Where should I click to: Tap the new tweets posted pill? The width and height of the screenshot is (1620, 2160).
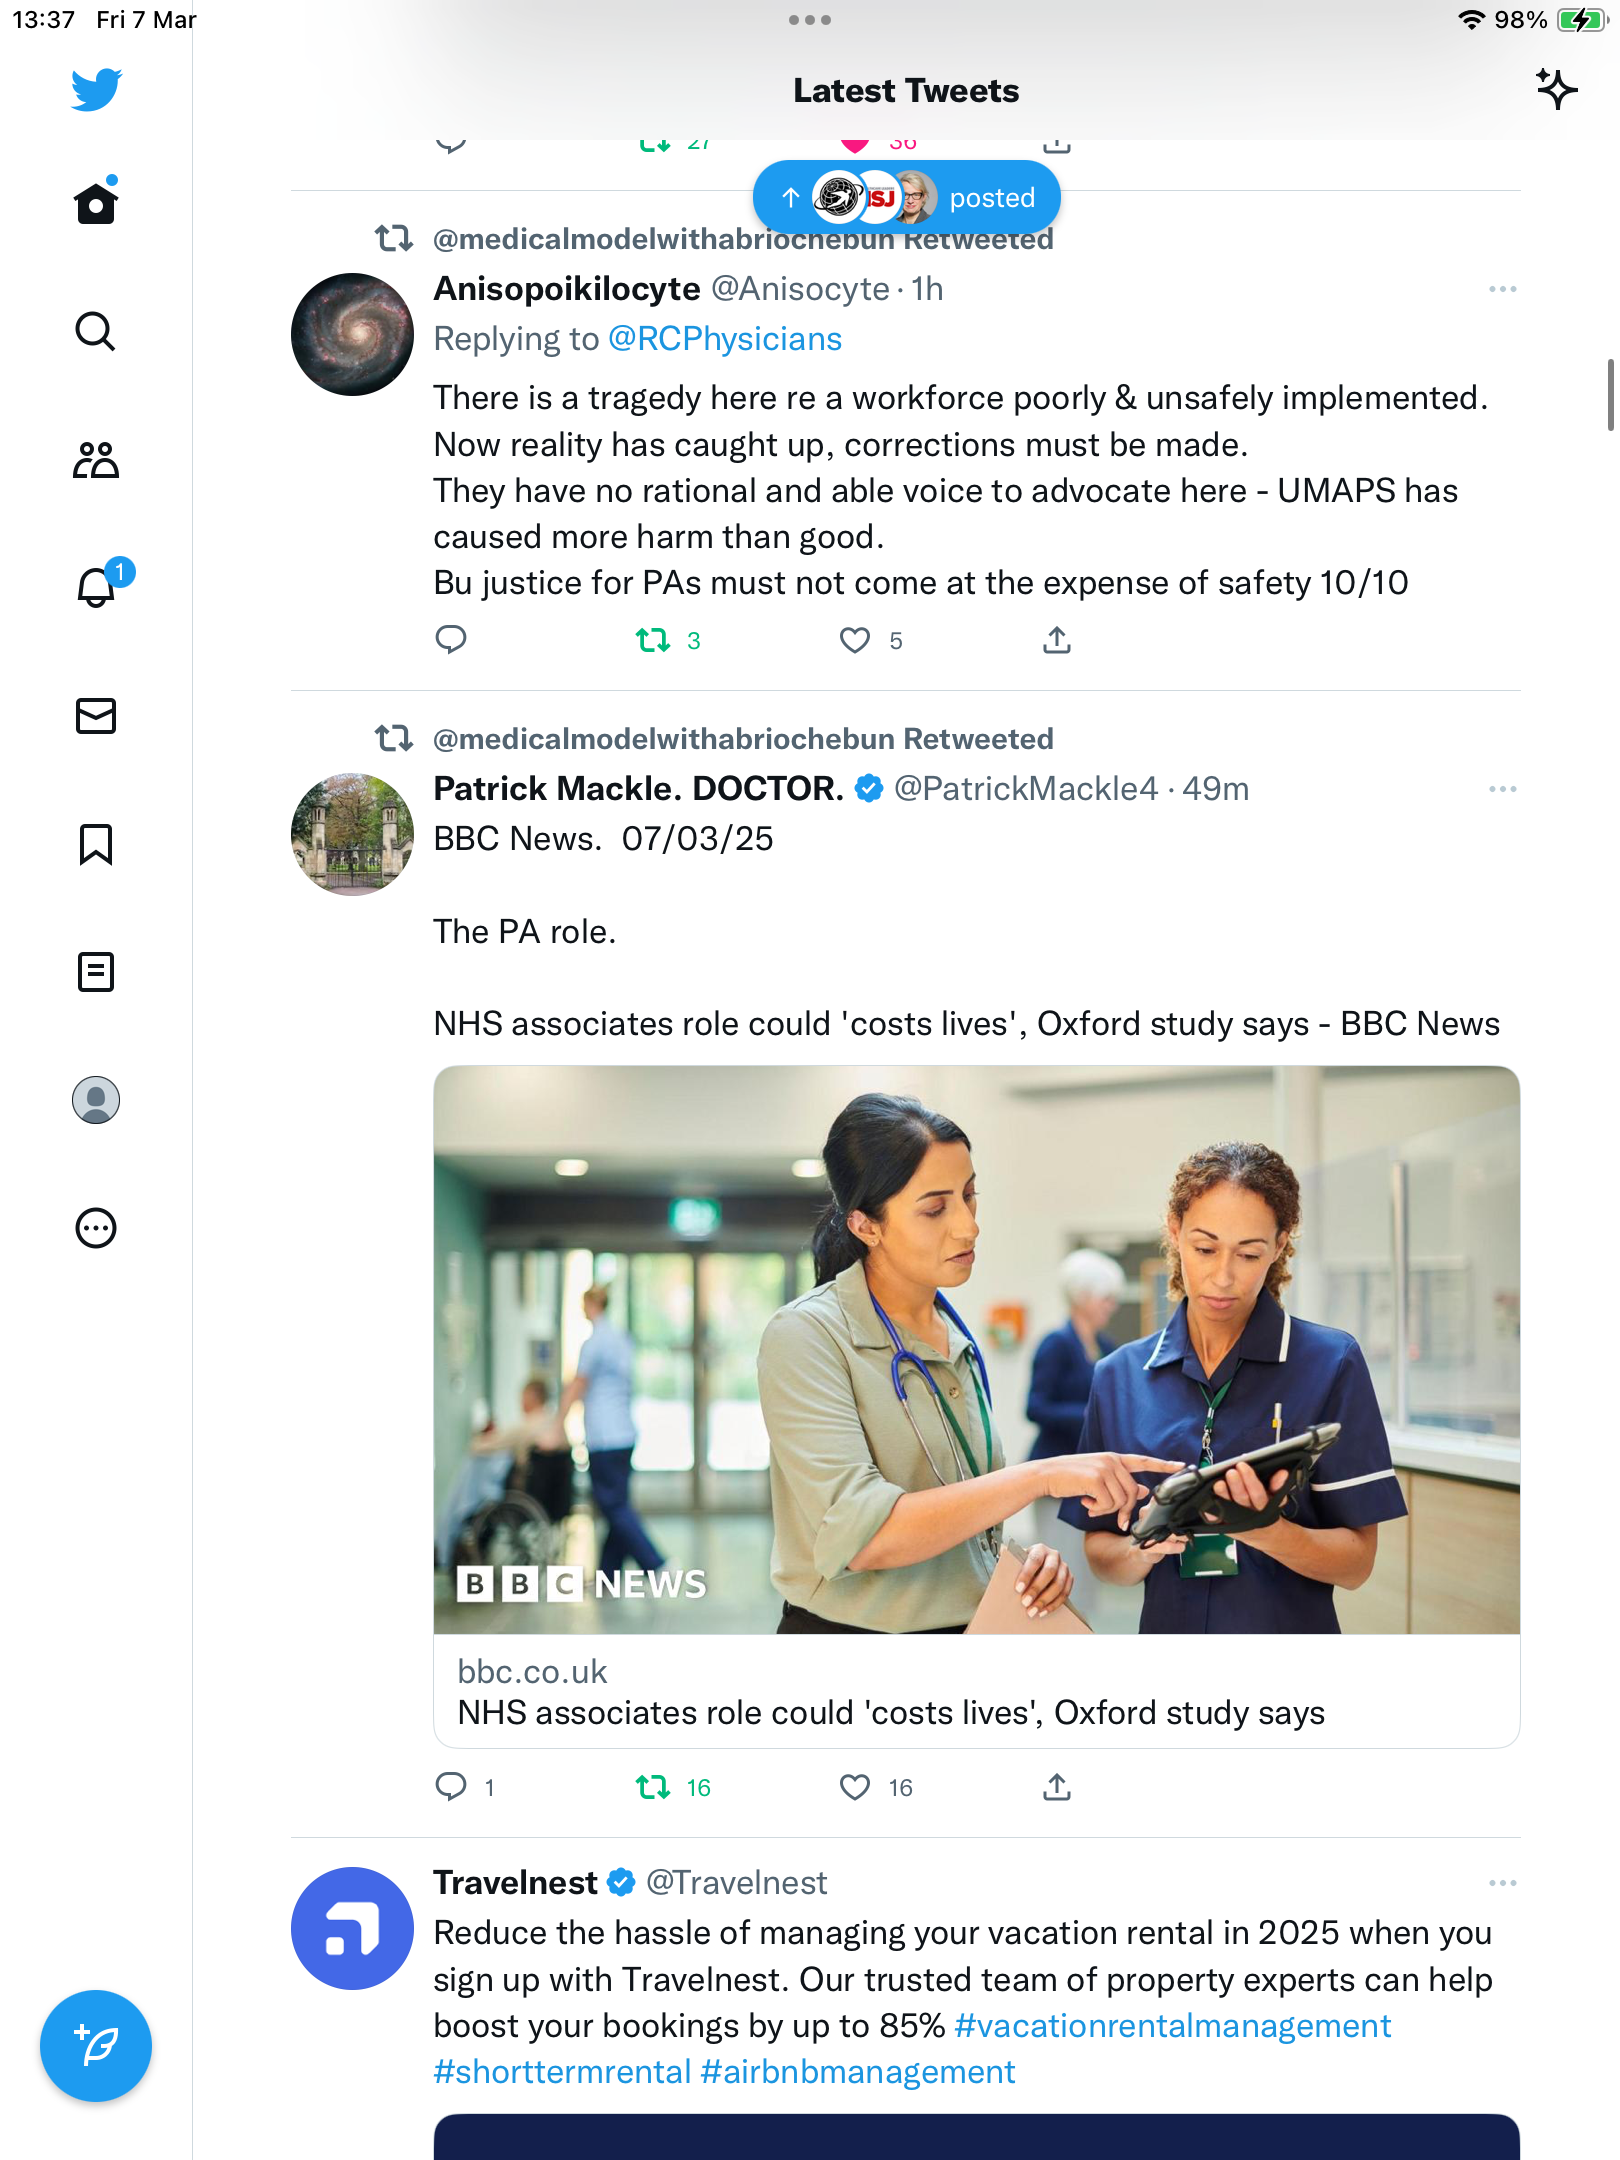point(906,198)
